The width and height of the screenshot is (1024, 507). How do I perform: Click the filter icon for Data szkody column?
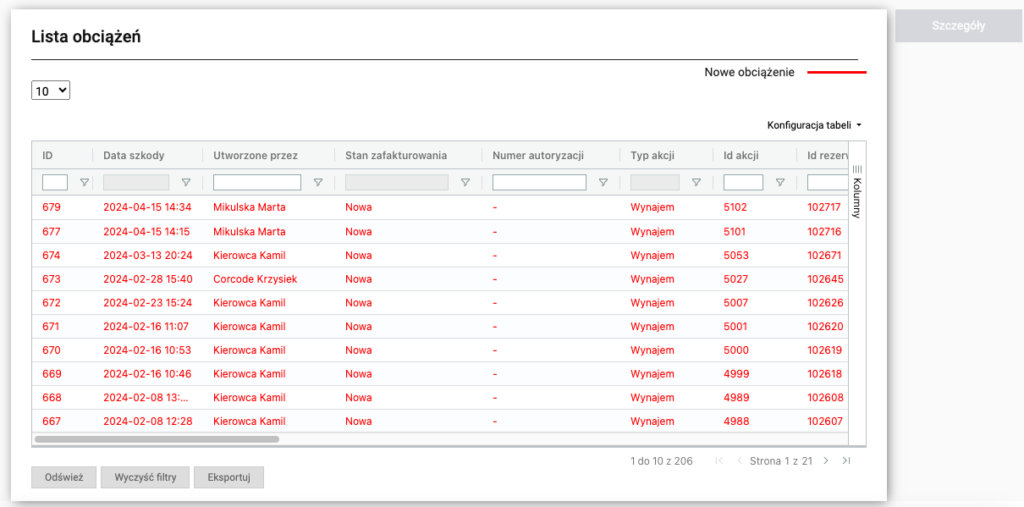point(186,183)
